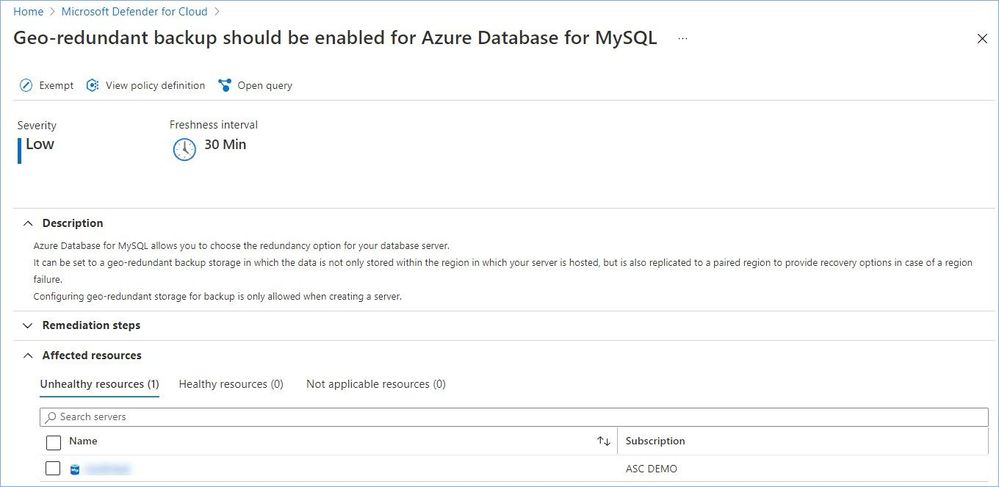This screenshot has width=999, height=487.
Task: Click the Low severity value
Action: click(x=40, y=144)
